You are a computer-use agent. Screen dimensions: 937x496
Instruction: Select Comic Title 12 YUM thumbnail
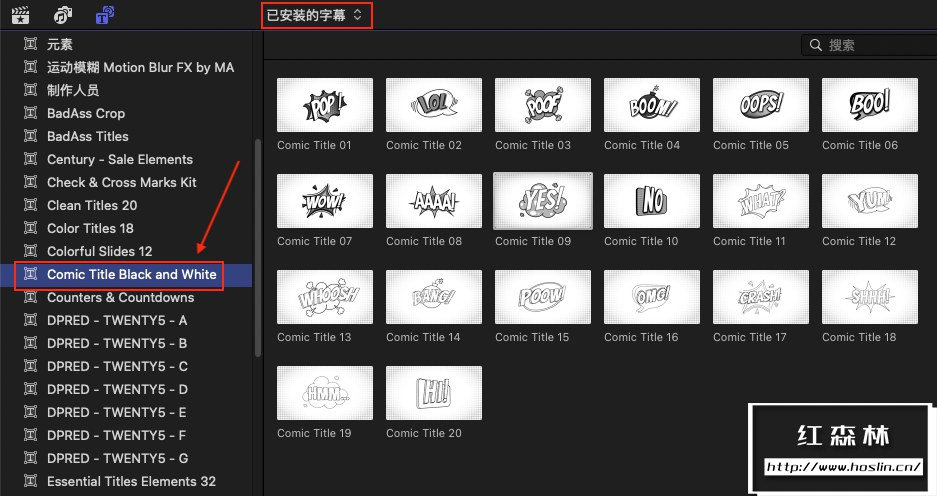[x=870, y=201]
